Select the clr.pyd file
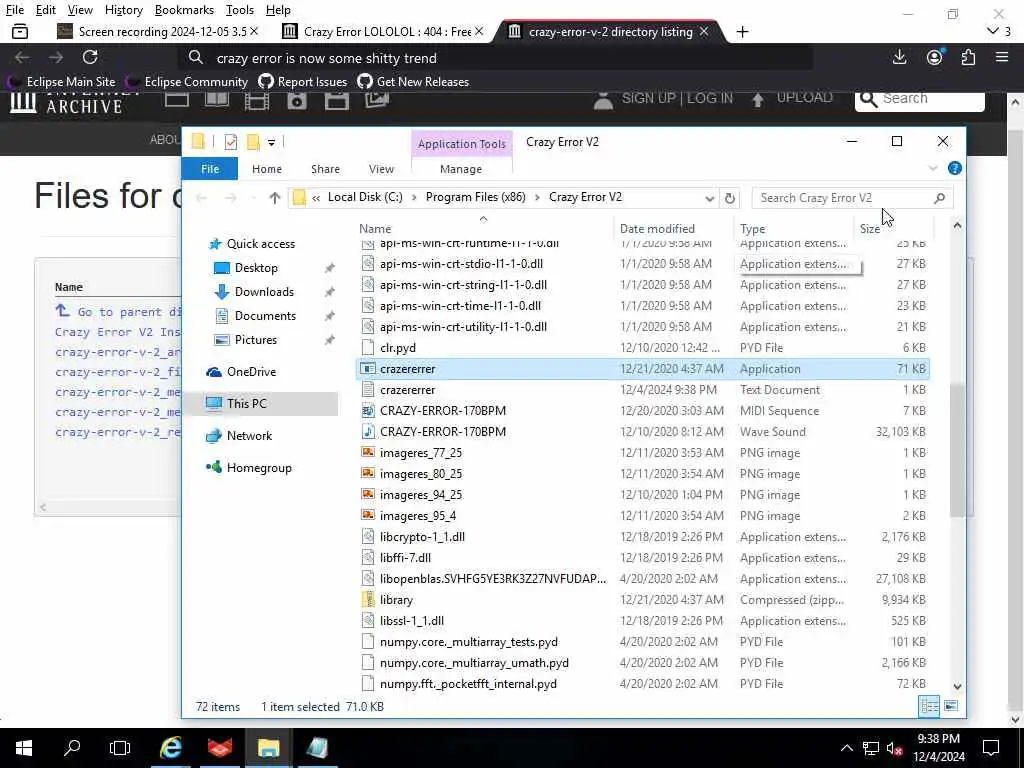1024x768 pixels. coord(643,348)
